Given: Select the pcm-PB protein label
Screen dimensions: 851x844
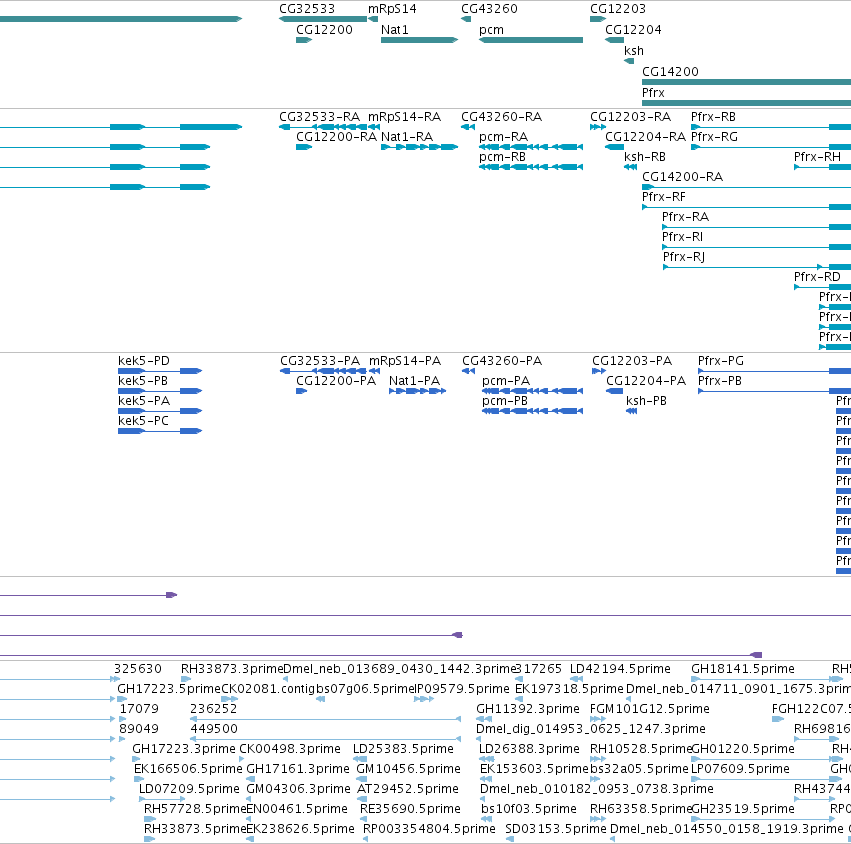Looking at the screenshot, I should pos(505,401).
